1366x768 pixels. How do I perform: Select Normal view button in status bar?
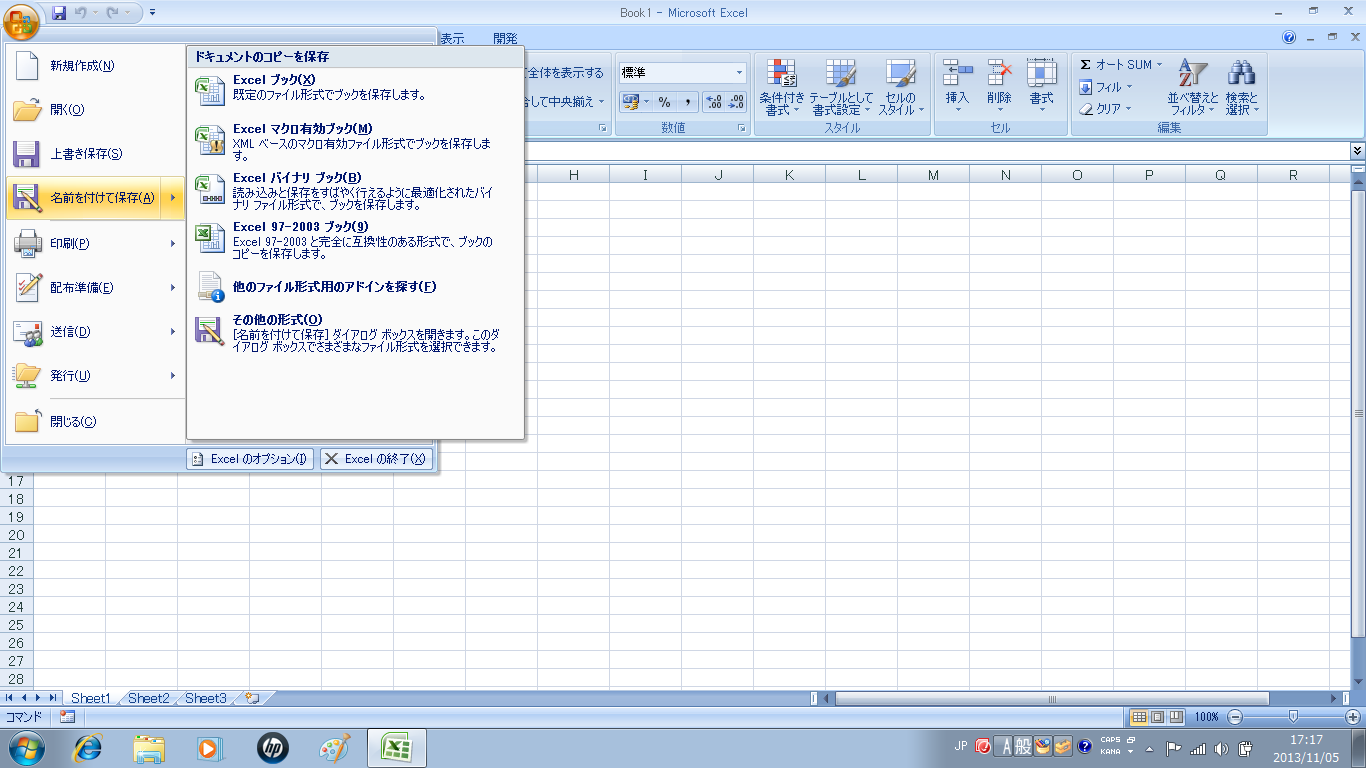coord(1138,717)
